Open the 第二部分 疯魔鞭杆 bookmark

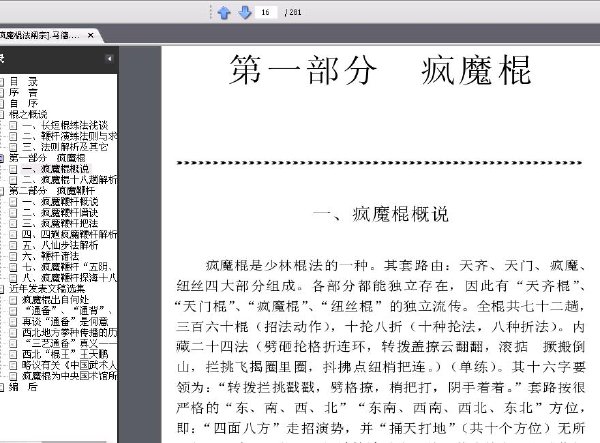52,191
